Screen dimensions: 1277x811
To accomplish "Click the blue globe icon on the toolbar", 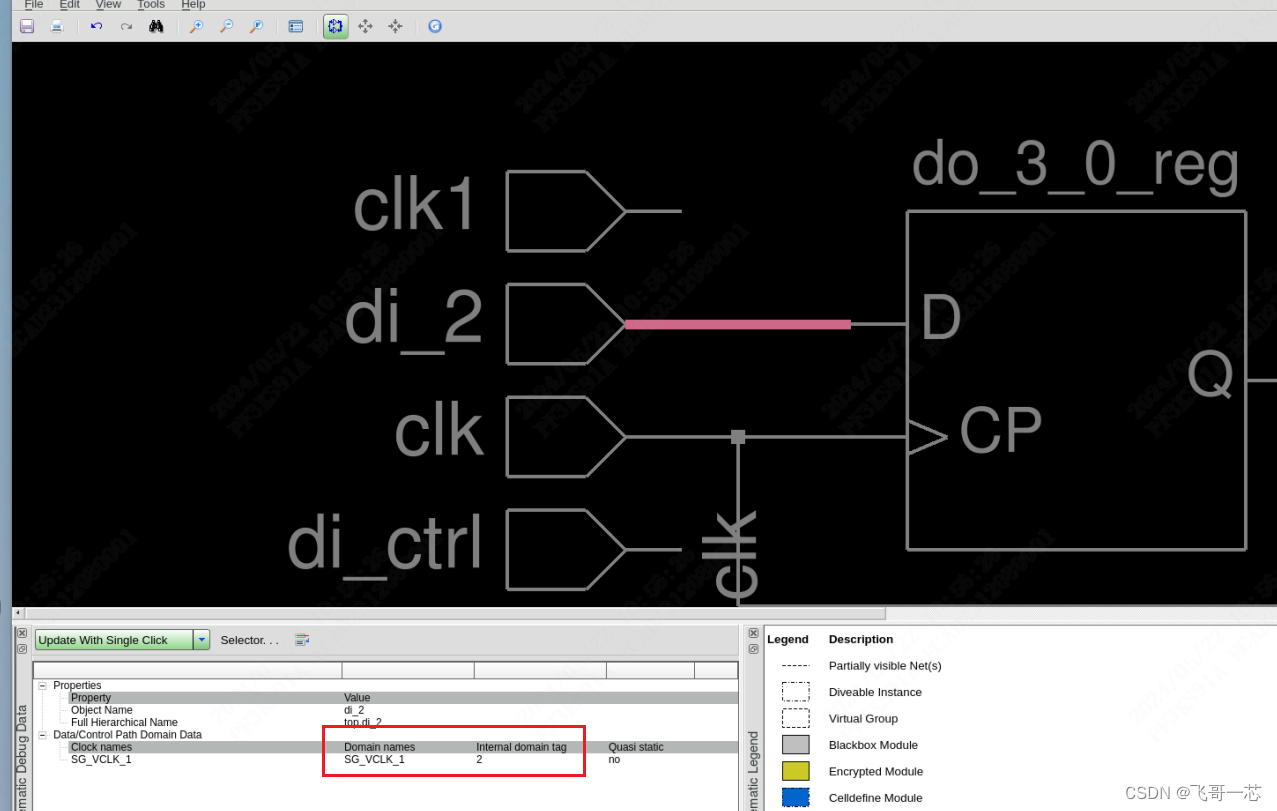I will click(434, 26).
